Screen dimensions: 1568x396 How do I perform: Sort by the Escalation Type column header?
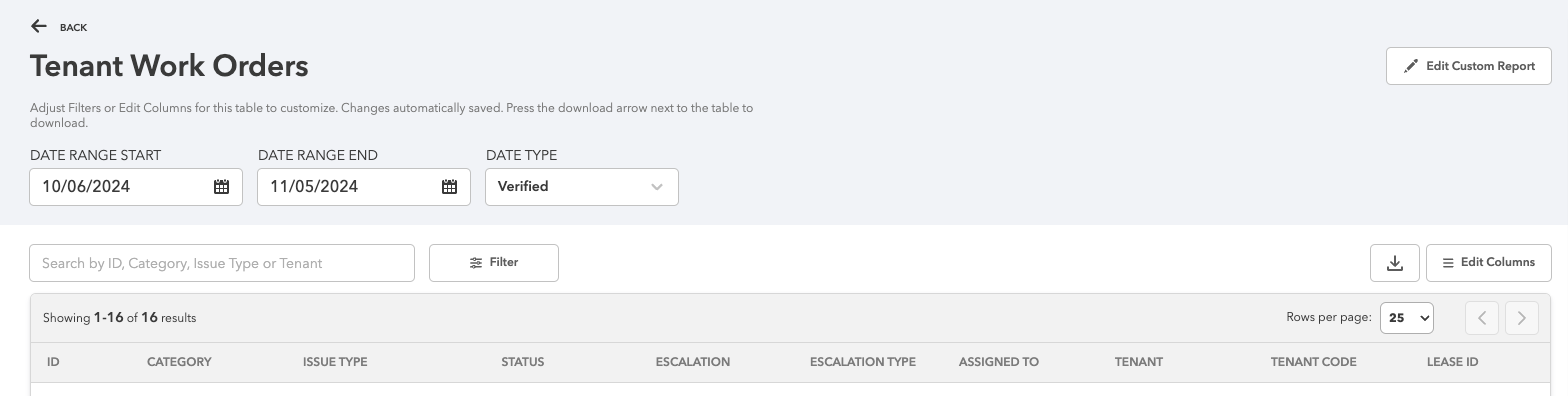pos(863,362)
